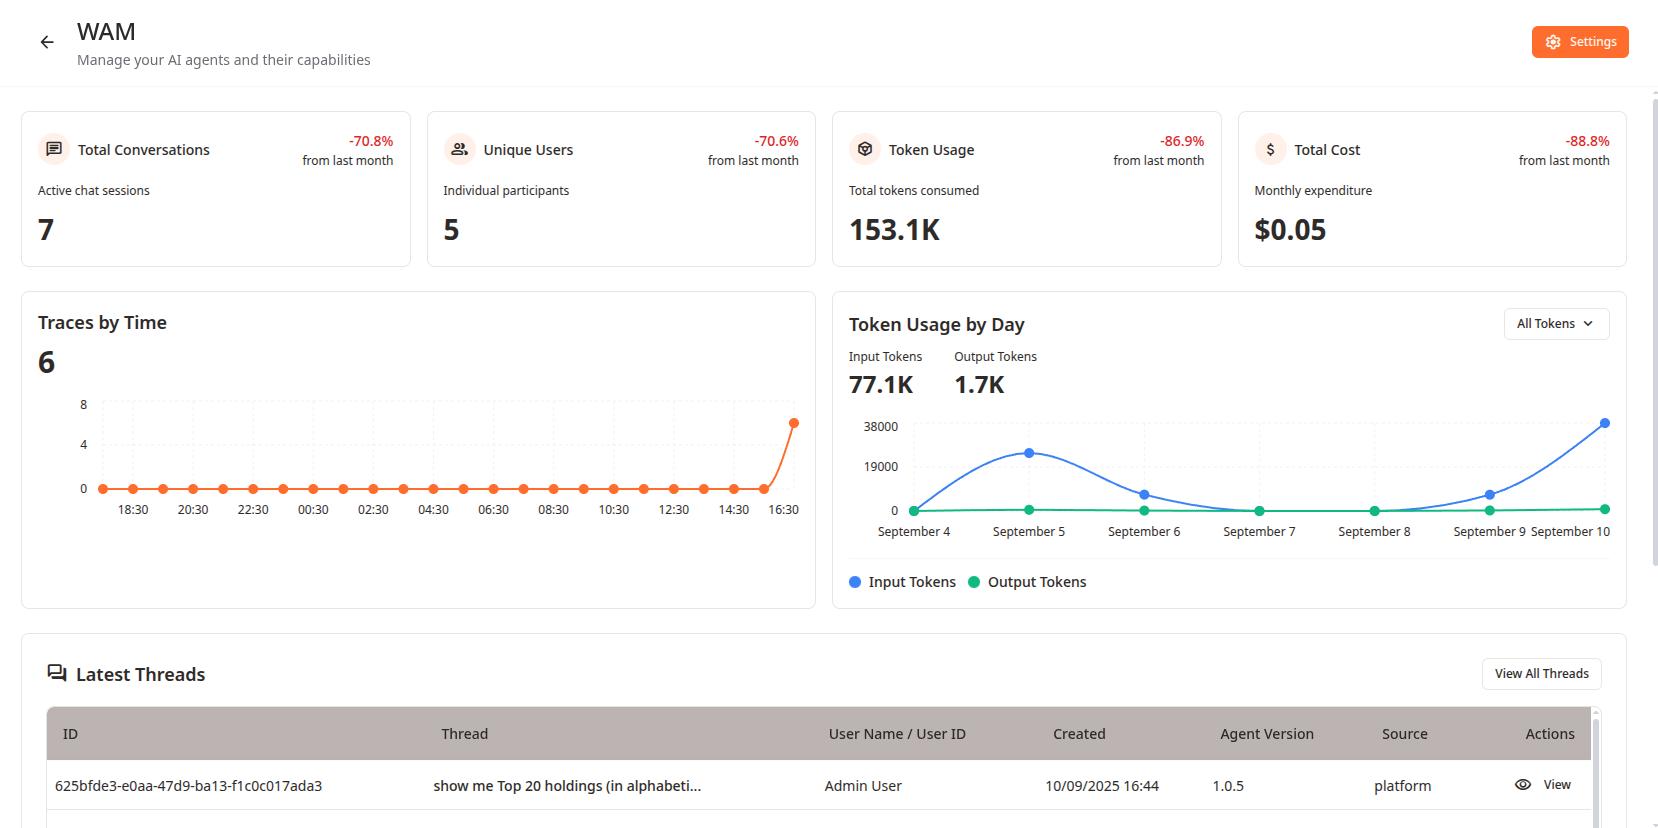Select thread ID 625bfde3-e0aa-47d9-ba13-f1c0c017ada3
The height and width of the screenshot is (828, 1658).
(x=189, y=786)
